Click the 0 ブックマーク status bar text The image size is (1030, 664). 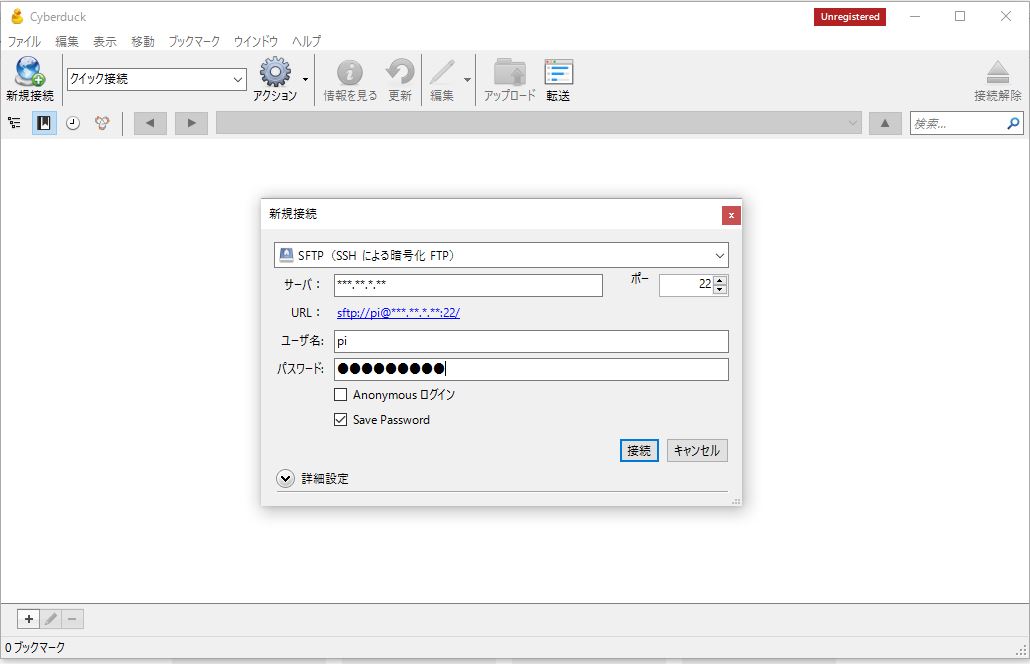(x=35, y=648)
